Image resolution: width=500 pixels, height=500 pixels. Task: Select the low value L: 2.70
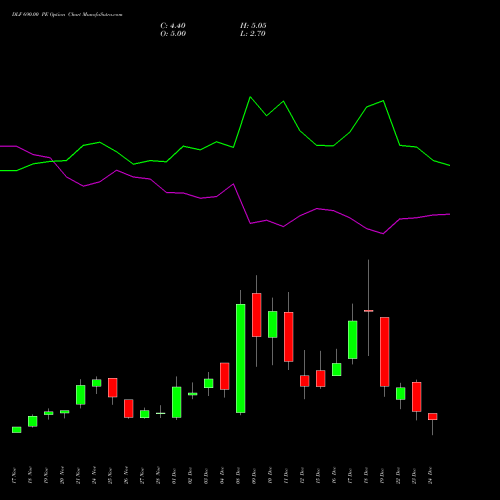coord(253,34)
